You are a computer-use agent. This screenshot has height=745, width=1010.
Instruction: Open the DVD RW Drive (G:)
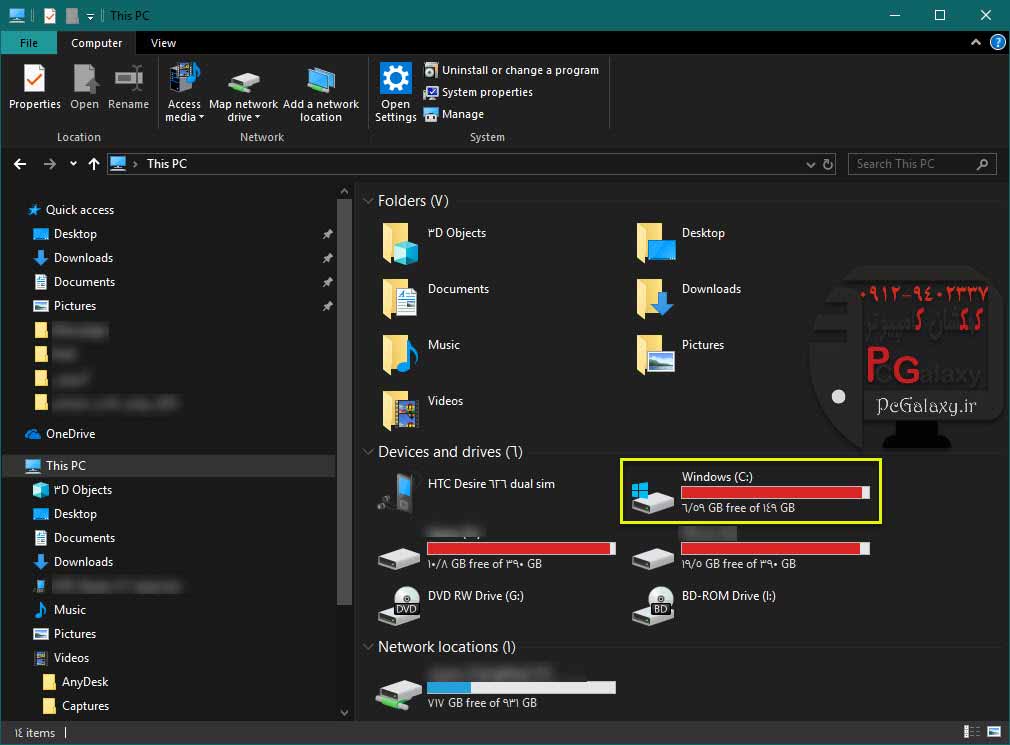click(474, 596)
